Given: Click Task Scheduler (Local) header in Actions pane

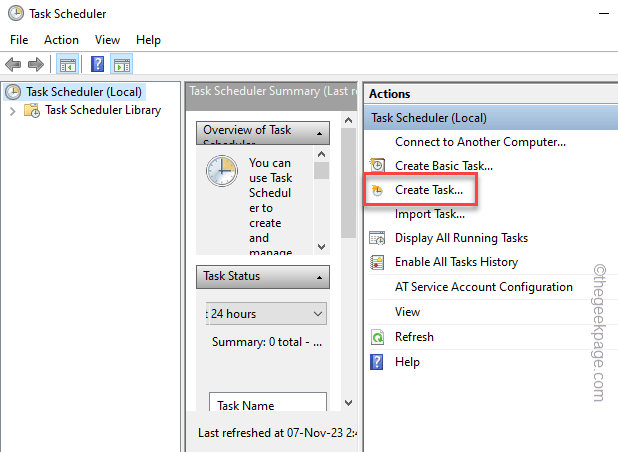Looking at the screenshot, I should [x=490, y=118].
